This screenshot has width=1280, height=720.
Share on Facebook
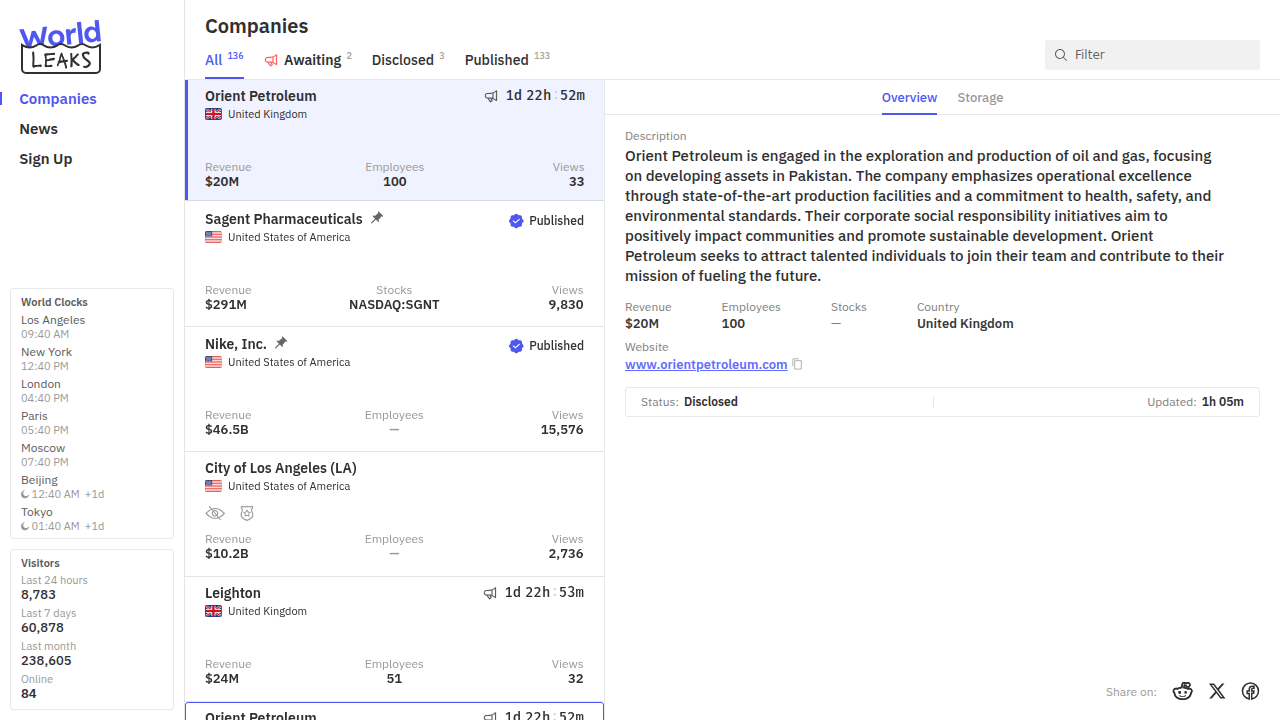[x=1250, y=691]
